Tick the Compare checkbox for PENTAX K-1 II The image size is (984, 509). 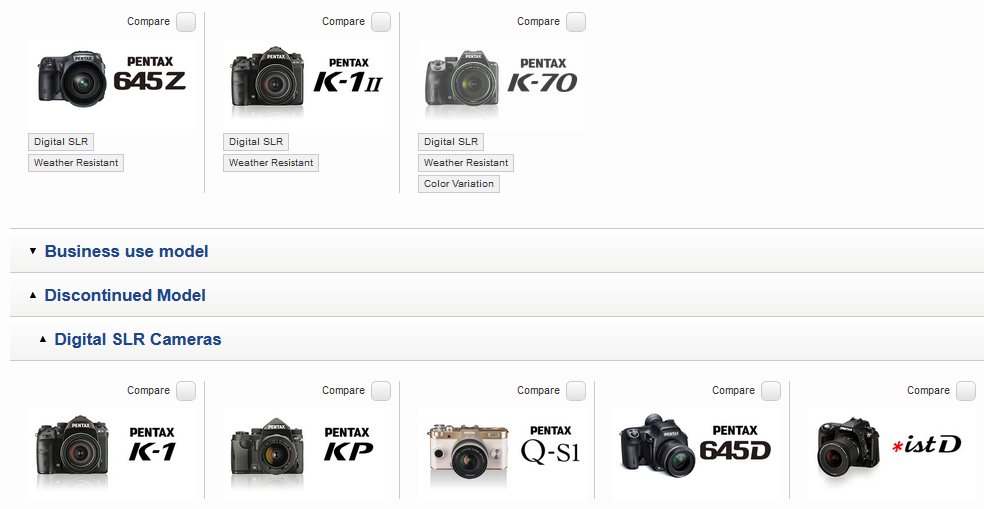point(381,22)
